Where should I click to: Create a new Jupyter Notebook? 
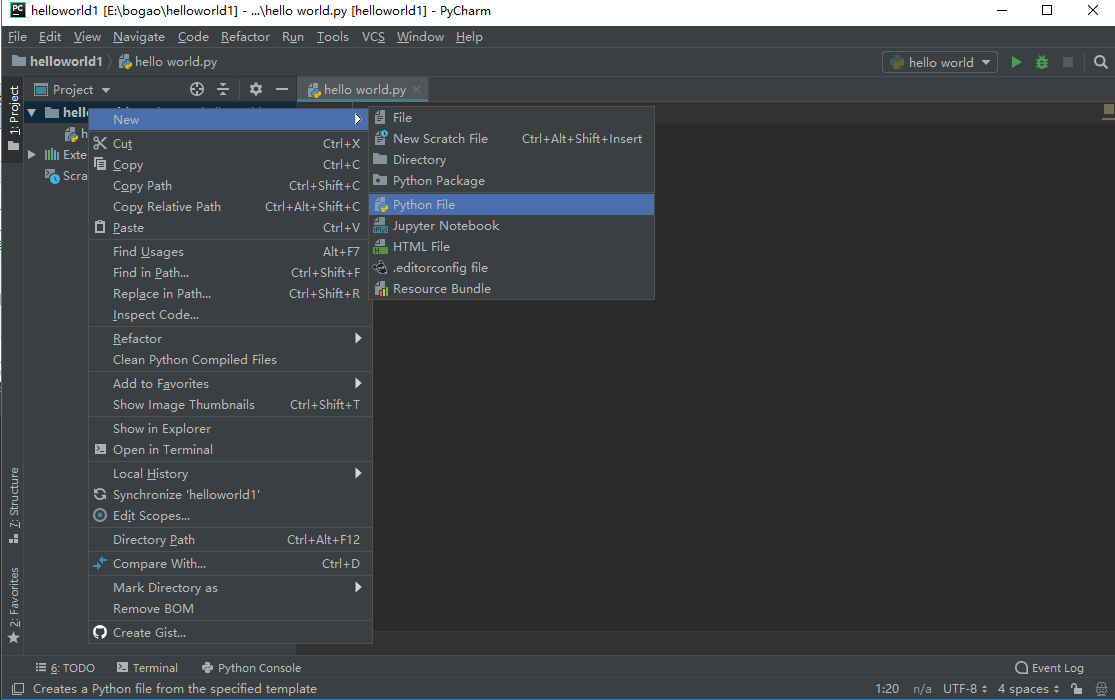[x=511, y=226]
